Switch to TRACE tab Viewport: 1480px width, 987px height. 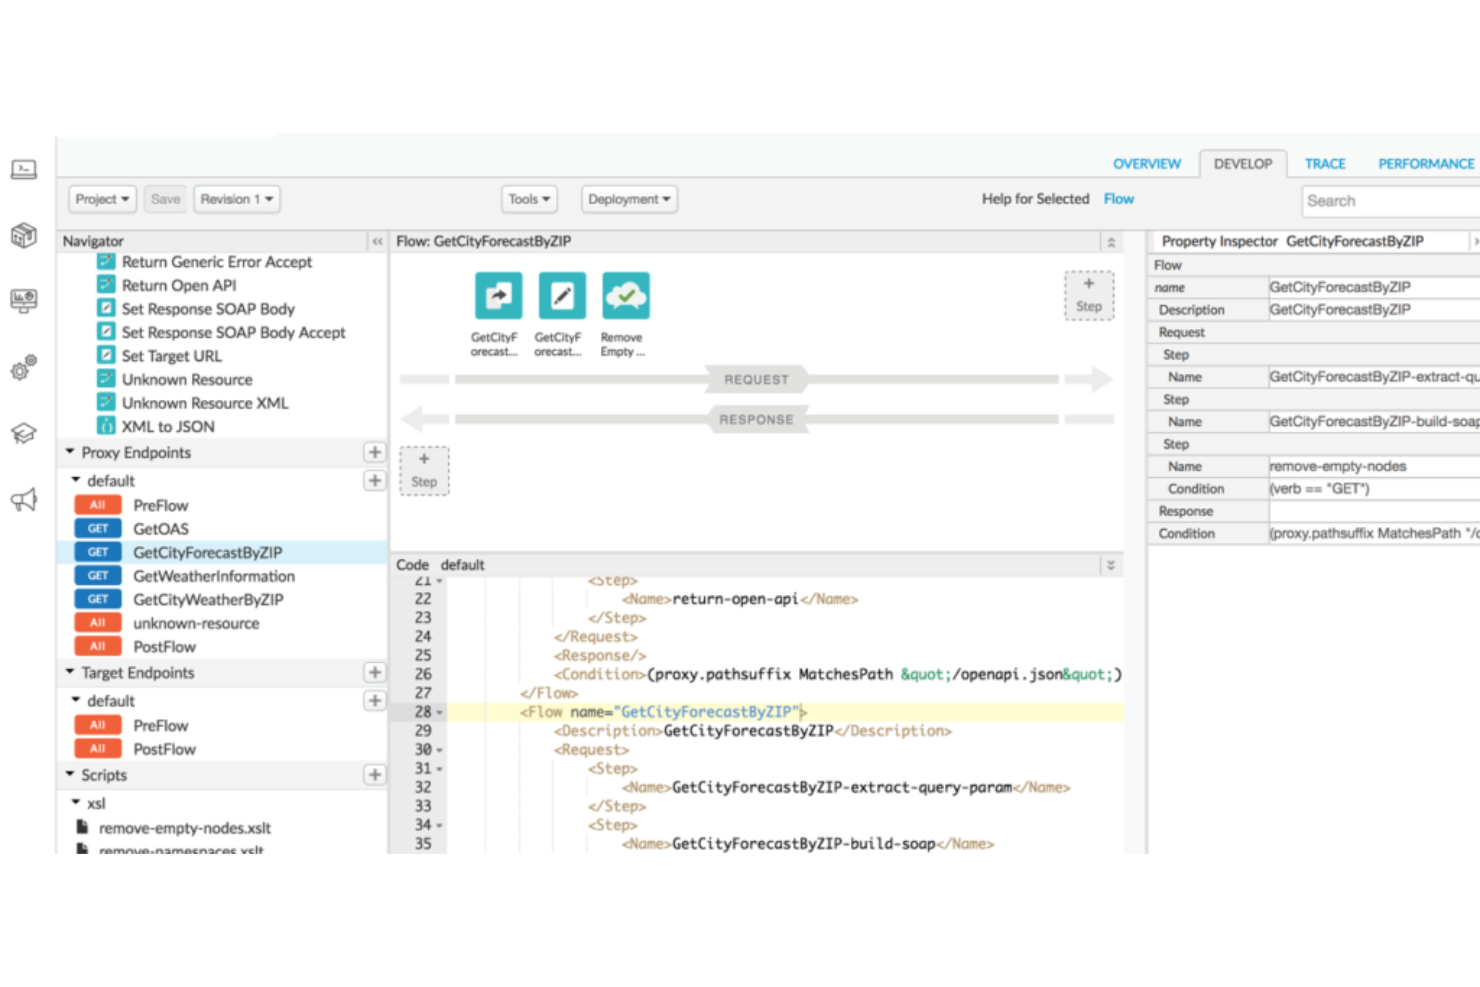1325,164
